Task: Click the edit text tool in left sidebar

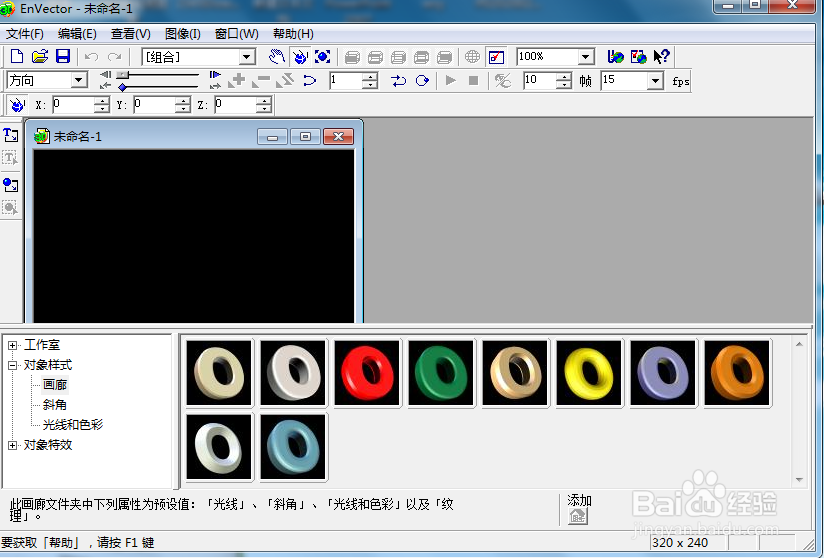Action: click(x=11, y=158)
